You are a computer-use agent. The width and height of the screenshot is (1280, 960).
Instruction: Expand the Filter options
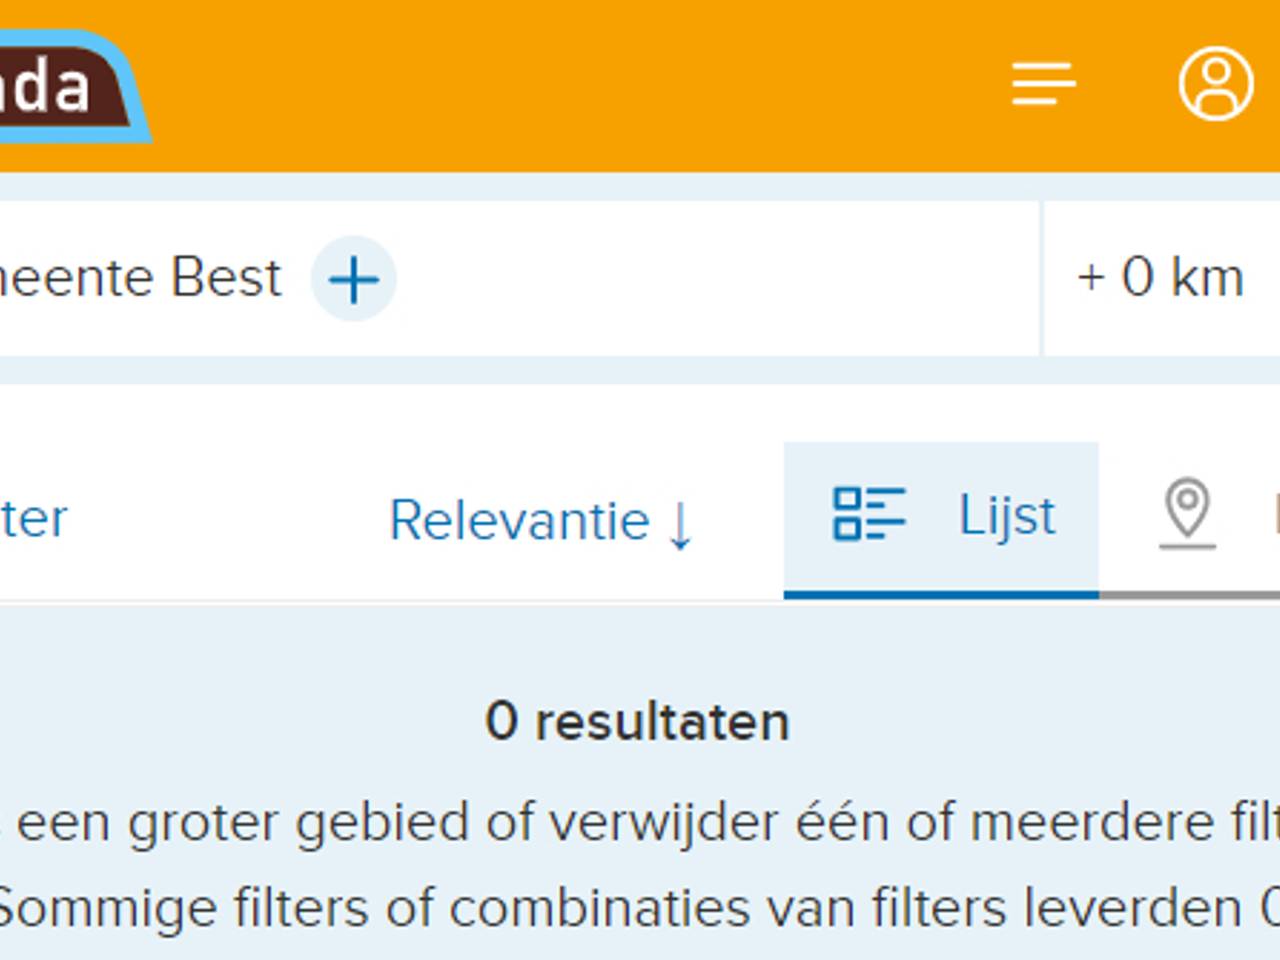(x=33, y=518)
